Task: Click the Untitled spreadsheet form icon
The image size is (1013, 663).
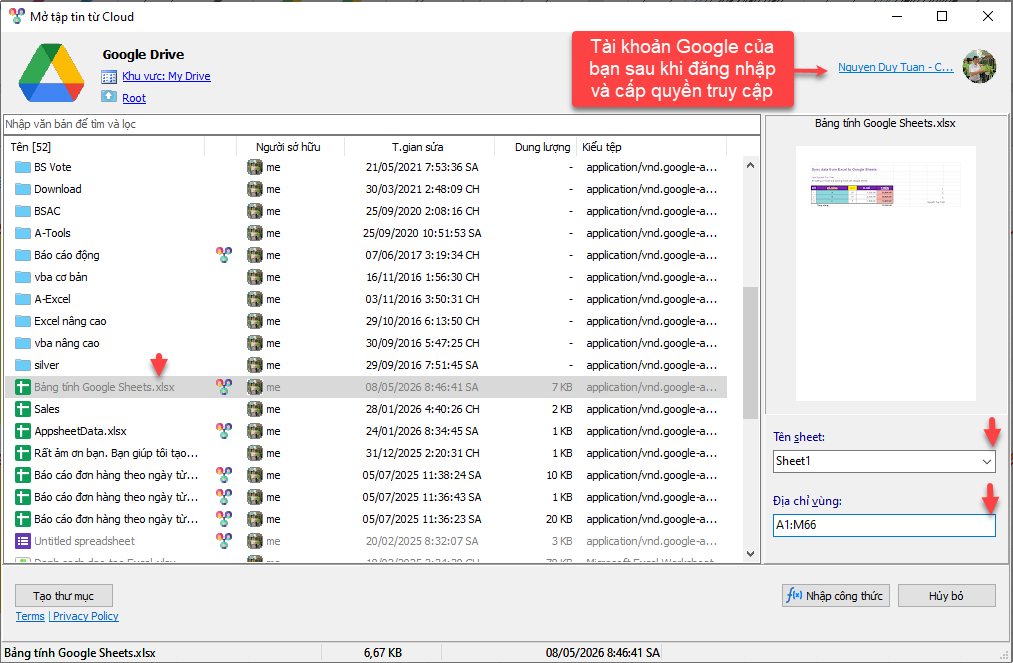Action: click(23, 541)
